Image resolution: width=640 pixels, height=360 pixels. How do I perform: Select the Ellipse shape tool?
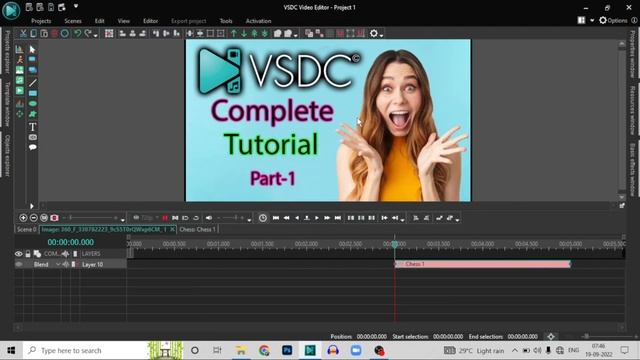pos(32,104)
